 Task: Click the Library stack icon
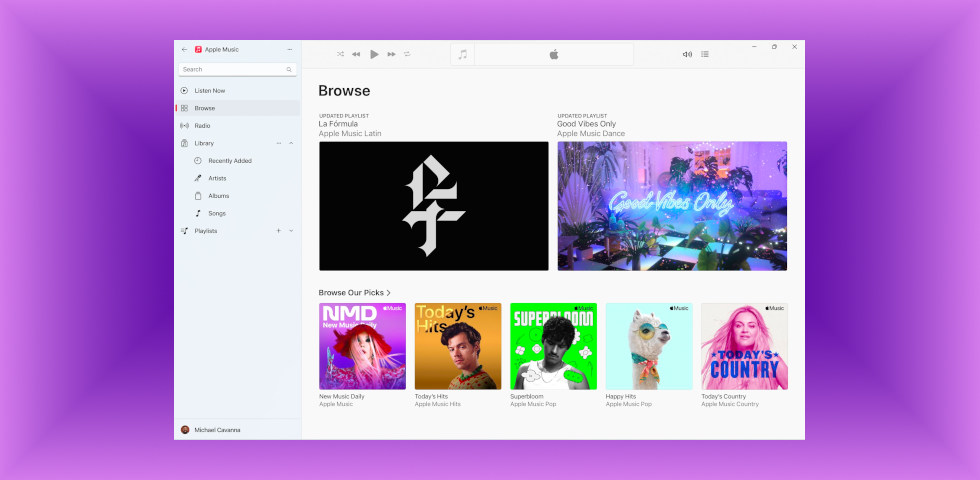(x=184, y=143)
